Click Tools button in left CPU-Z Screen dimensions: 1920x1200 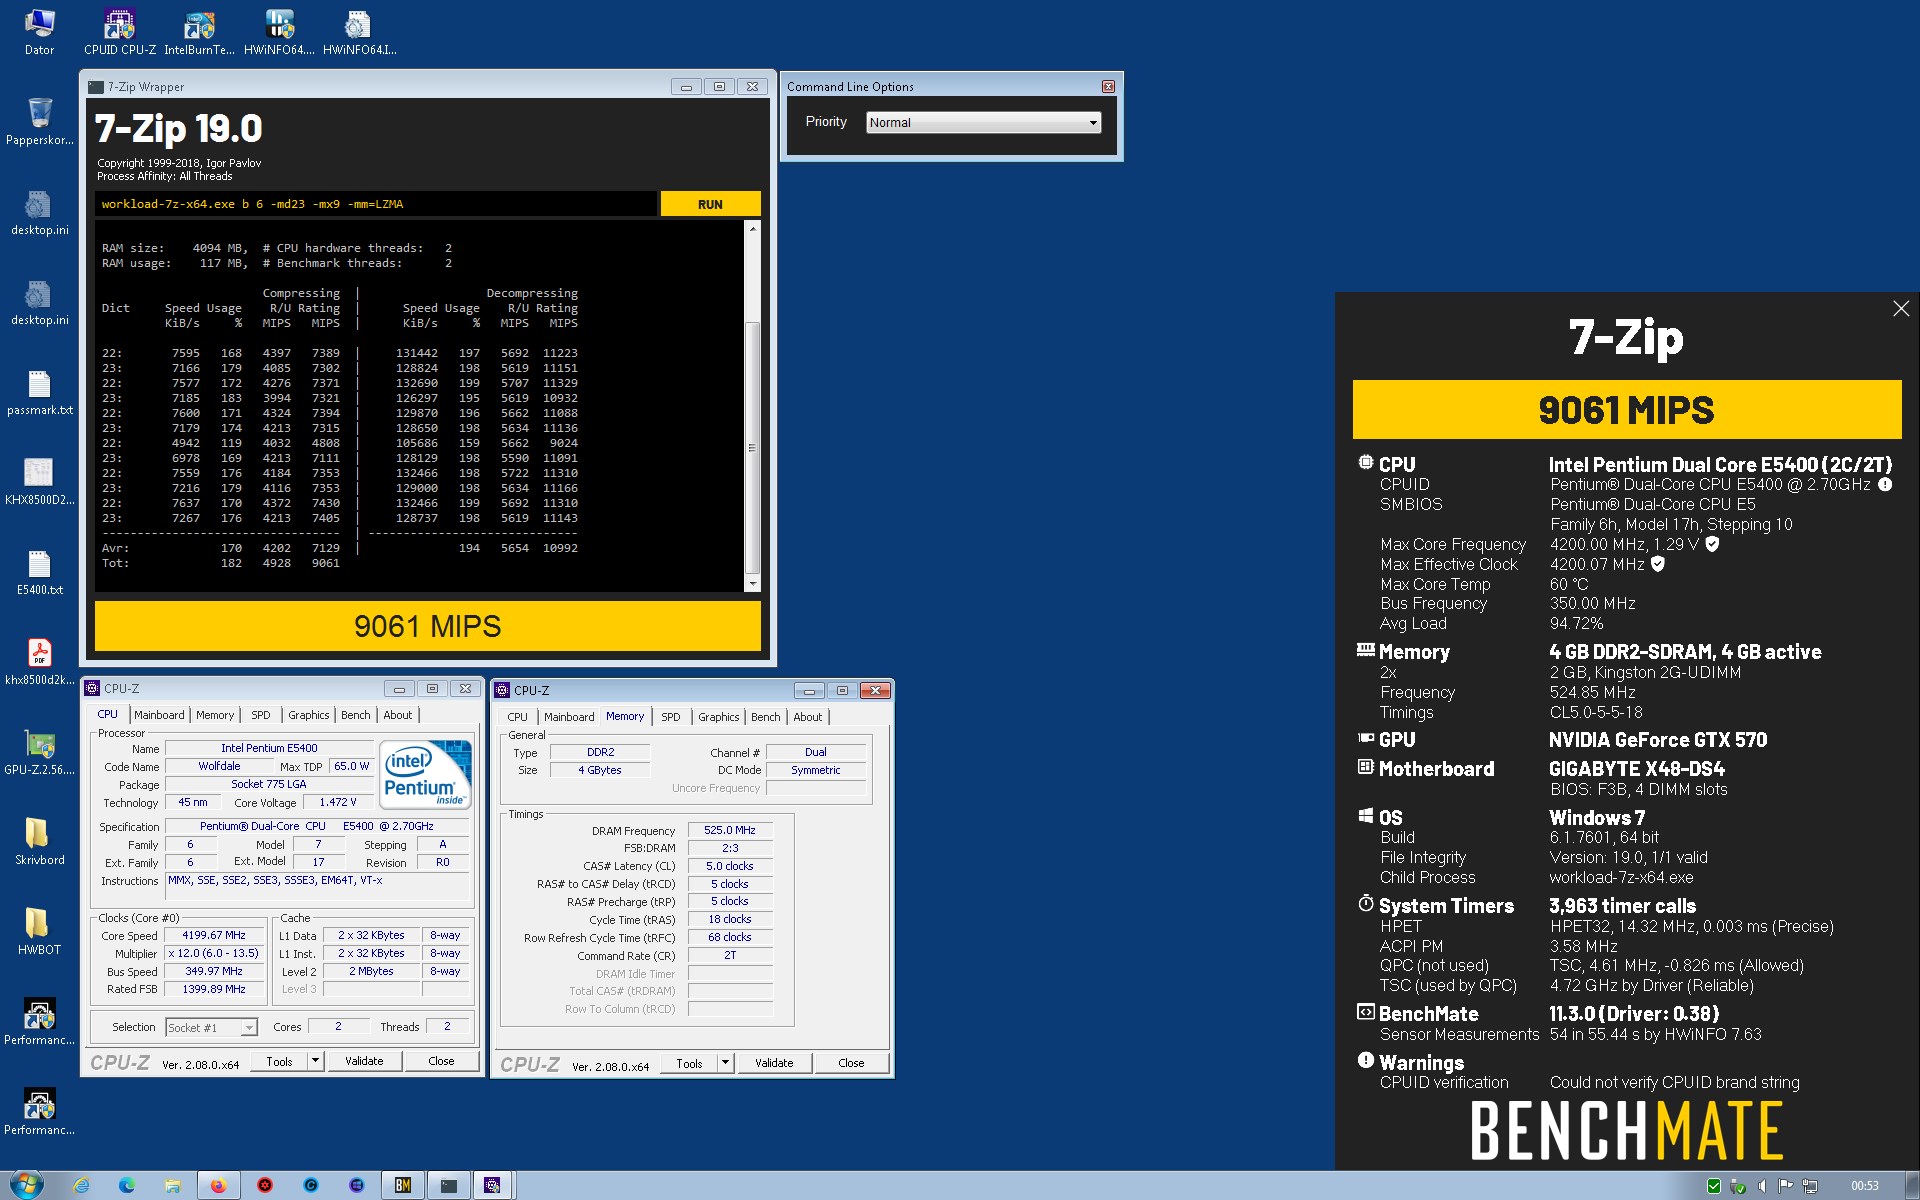(x=279, y=1060)
